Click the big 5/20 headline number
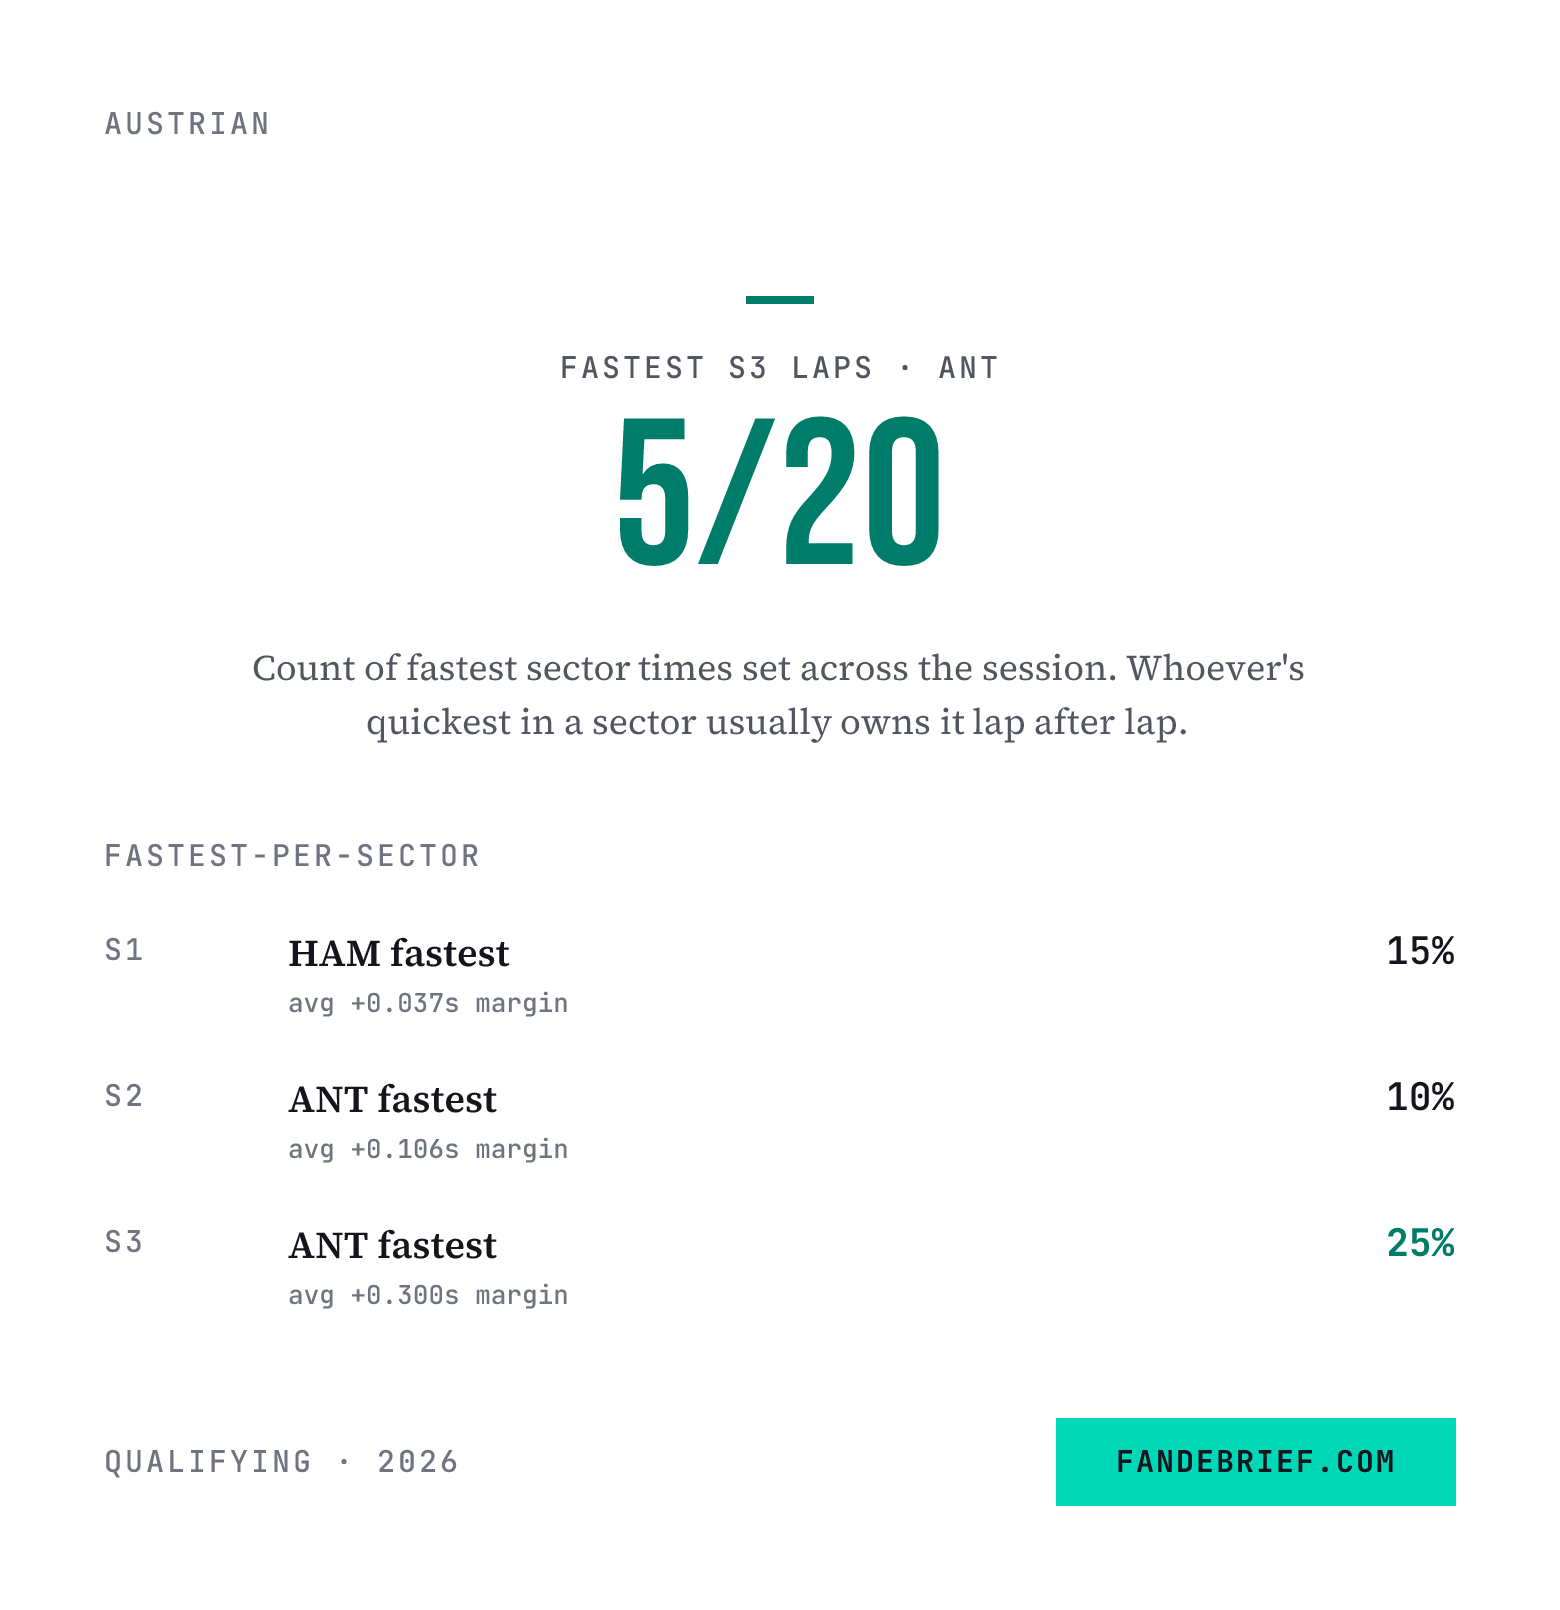Screen dimensions: 1560x1610 pyautogui.click(x=780, y=491)
